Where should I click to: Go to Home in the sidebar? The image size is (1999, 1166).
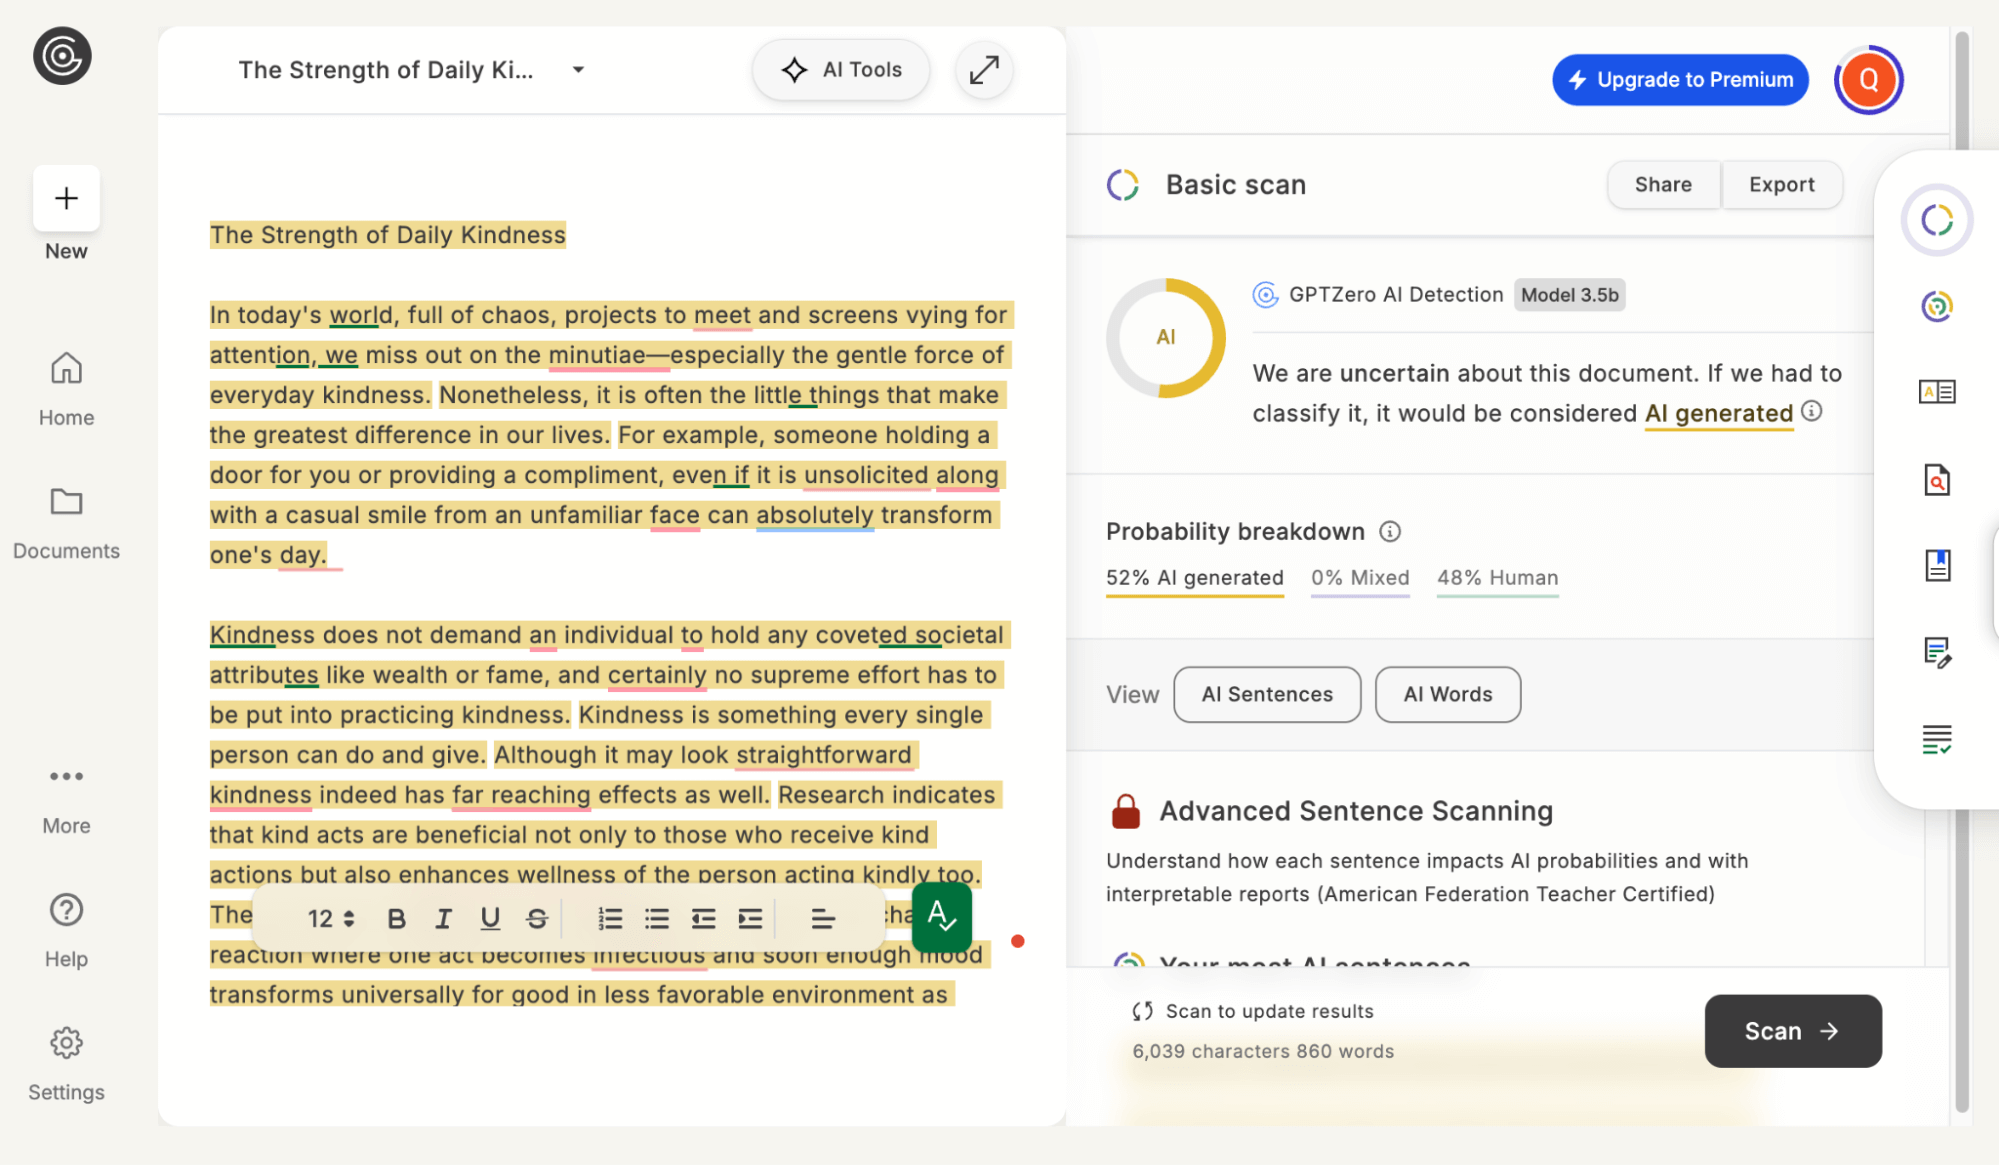(x=66, y=390)
